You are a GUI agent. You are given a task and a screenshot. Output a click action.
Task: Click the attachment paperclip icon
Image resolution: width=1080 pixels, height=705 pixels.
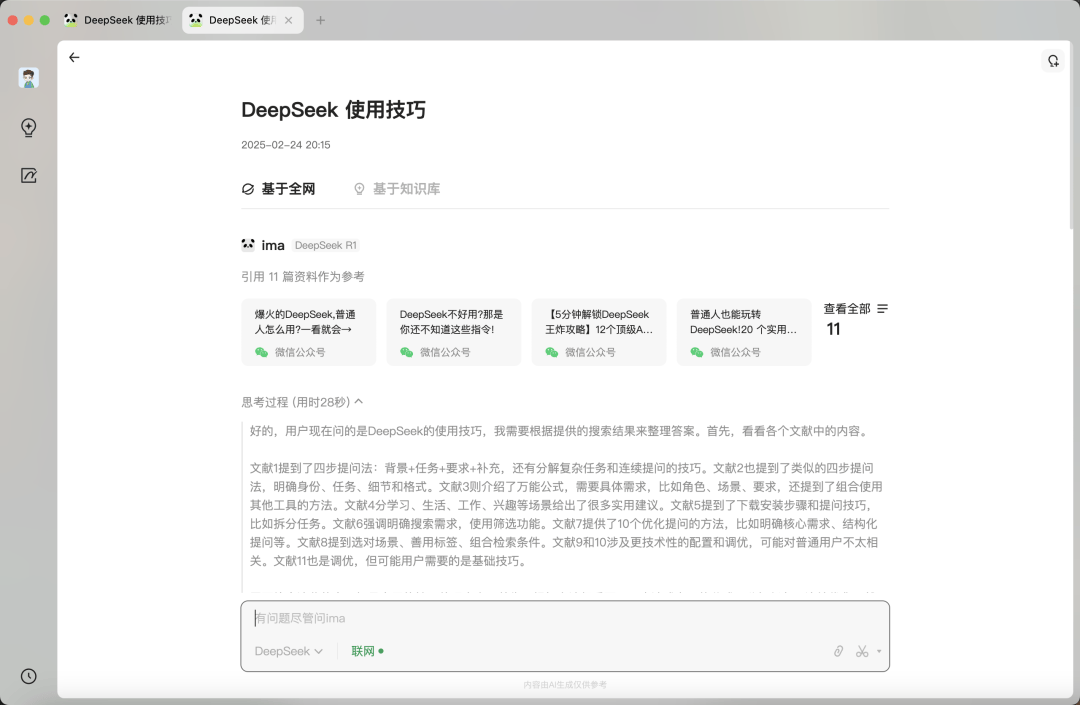click(x=838, y=651)
